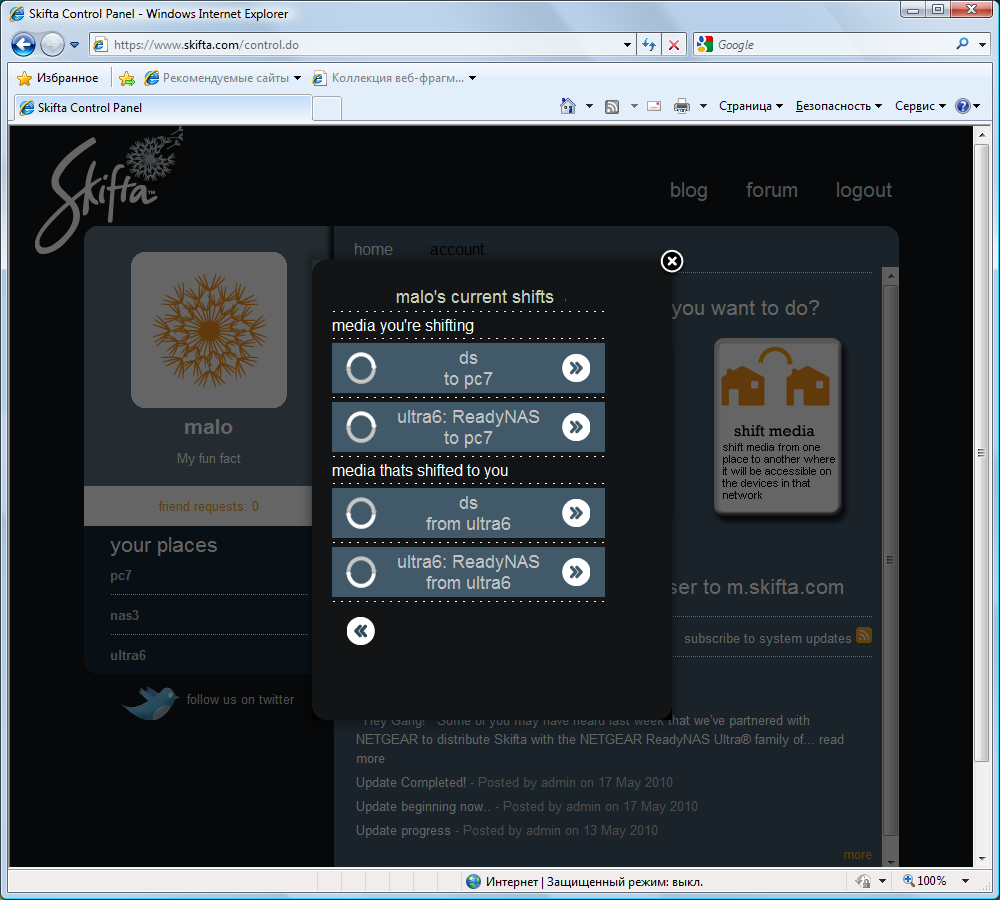Click in the address bar URL field

click(357, 45)
